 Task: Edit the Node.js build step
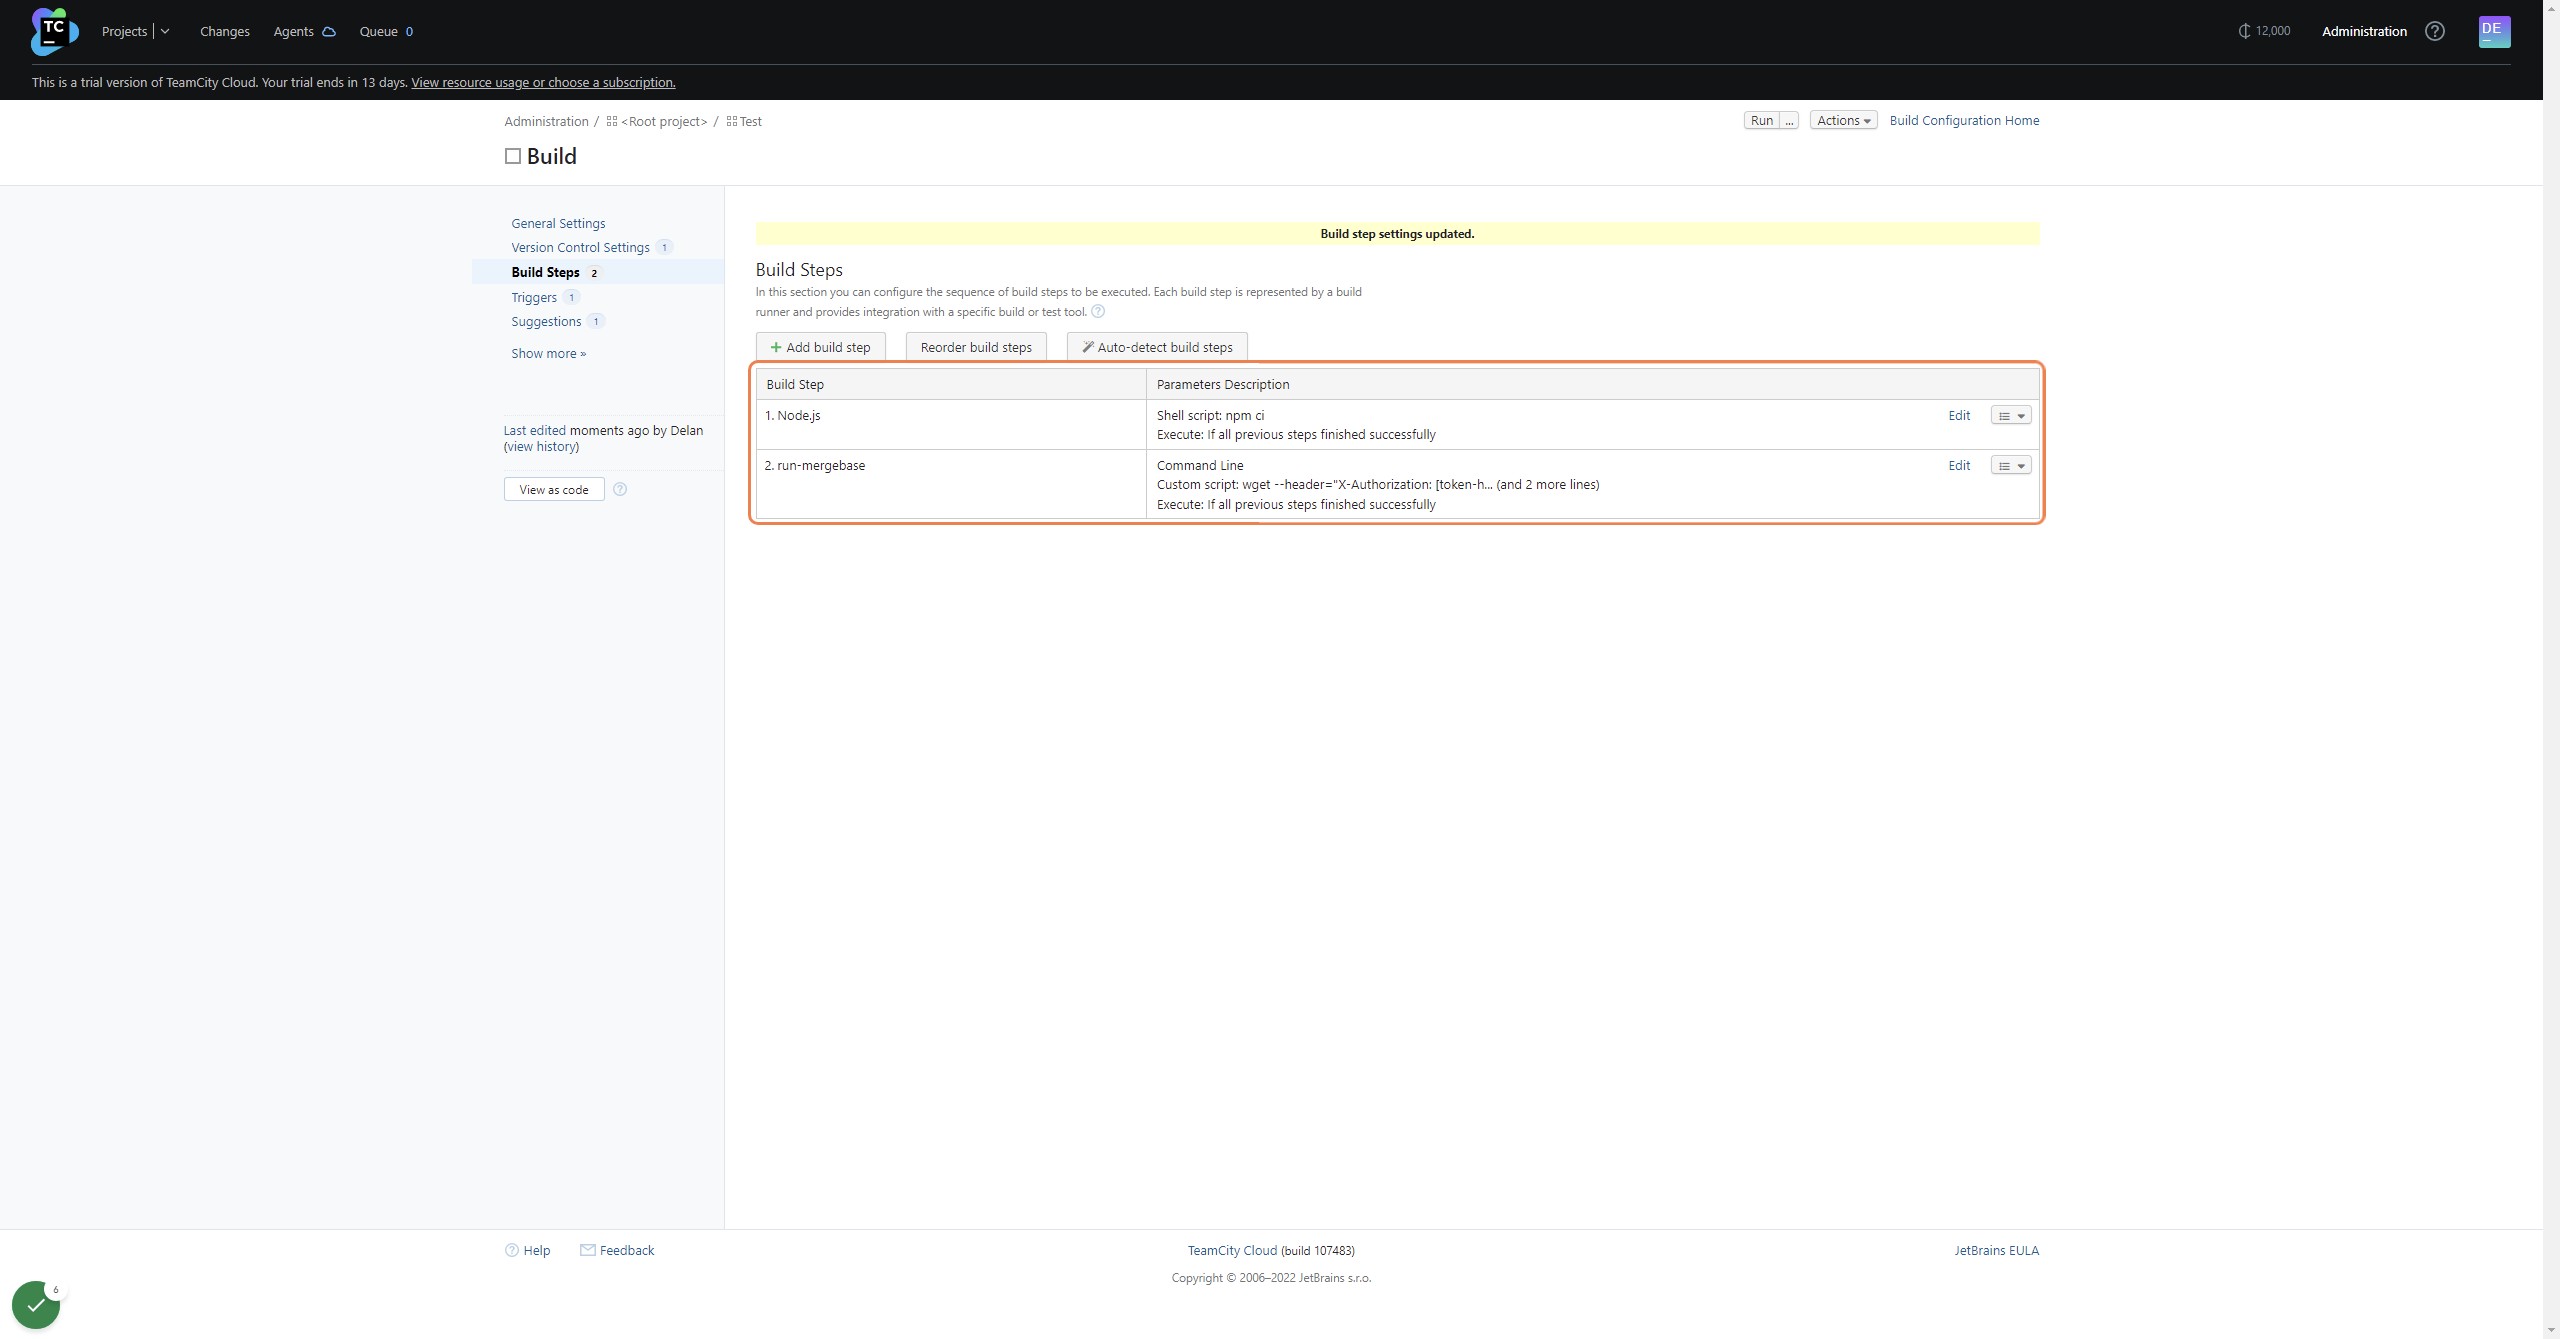coord(1959,415)
